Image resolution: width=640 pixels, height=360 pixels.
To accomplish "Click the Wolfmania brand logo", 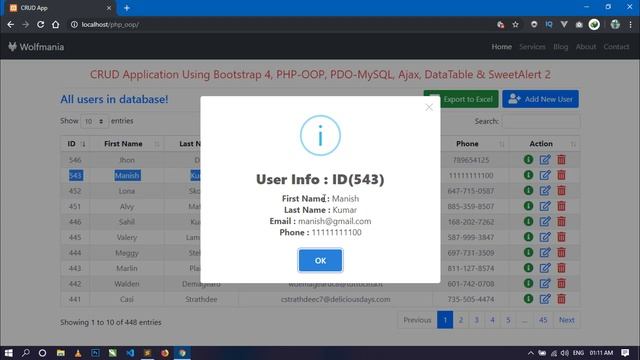I will 36,47.
